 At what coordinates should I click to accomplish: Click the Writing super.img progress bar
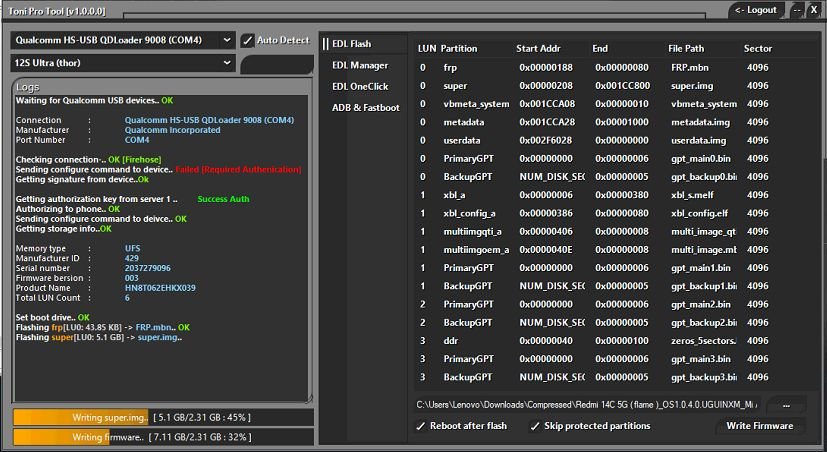coord(162,416)
